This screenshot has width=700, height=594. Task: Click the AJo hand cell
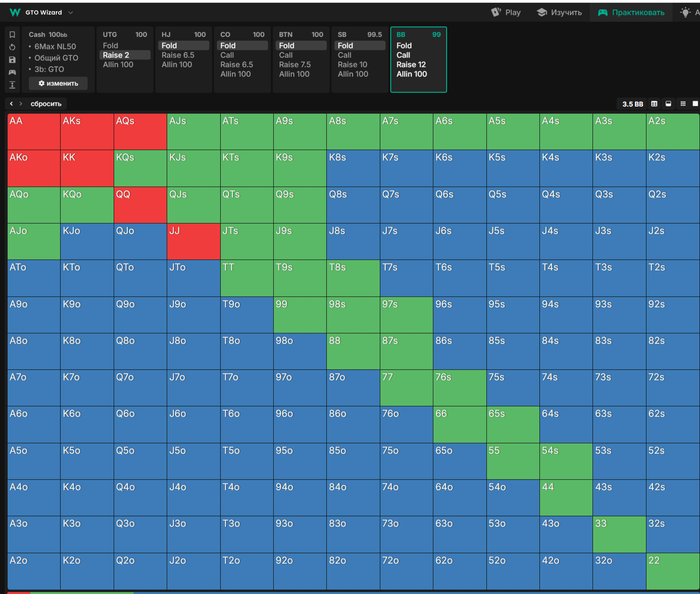[34, 241]
